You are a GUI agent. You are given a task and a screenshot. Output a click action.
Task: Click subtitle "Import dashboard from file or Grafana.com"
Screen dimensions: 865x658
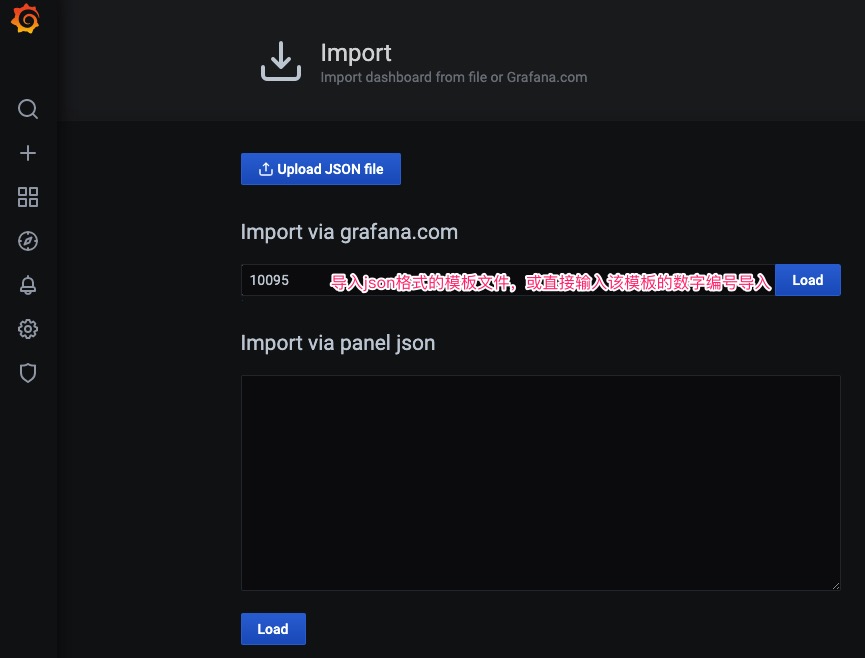click(x=453, y=77)
